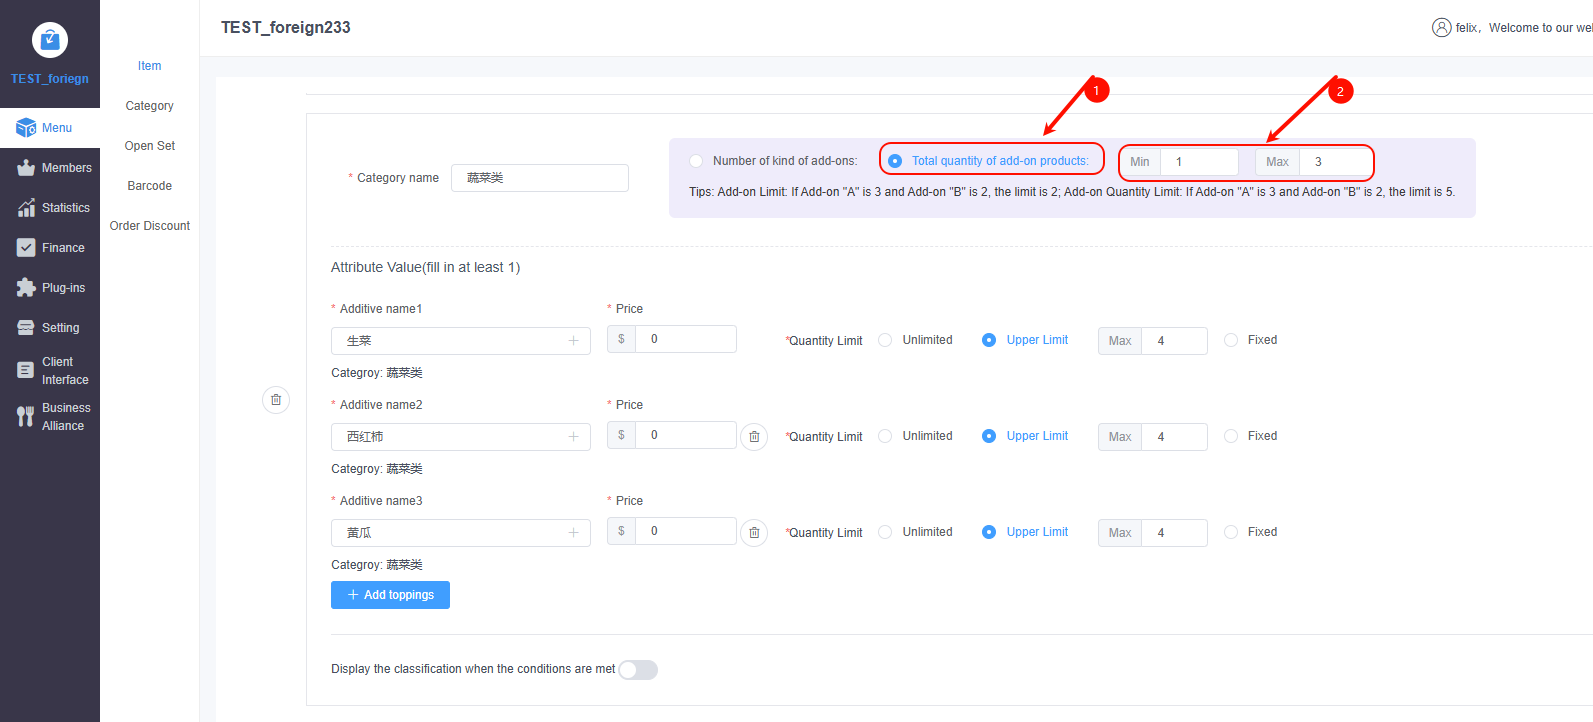Expand the Additive name3 plus selector
Viewport: 1593px width, 722px height.
pyautogui.click(x=573, y=533)
